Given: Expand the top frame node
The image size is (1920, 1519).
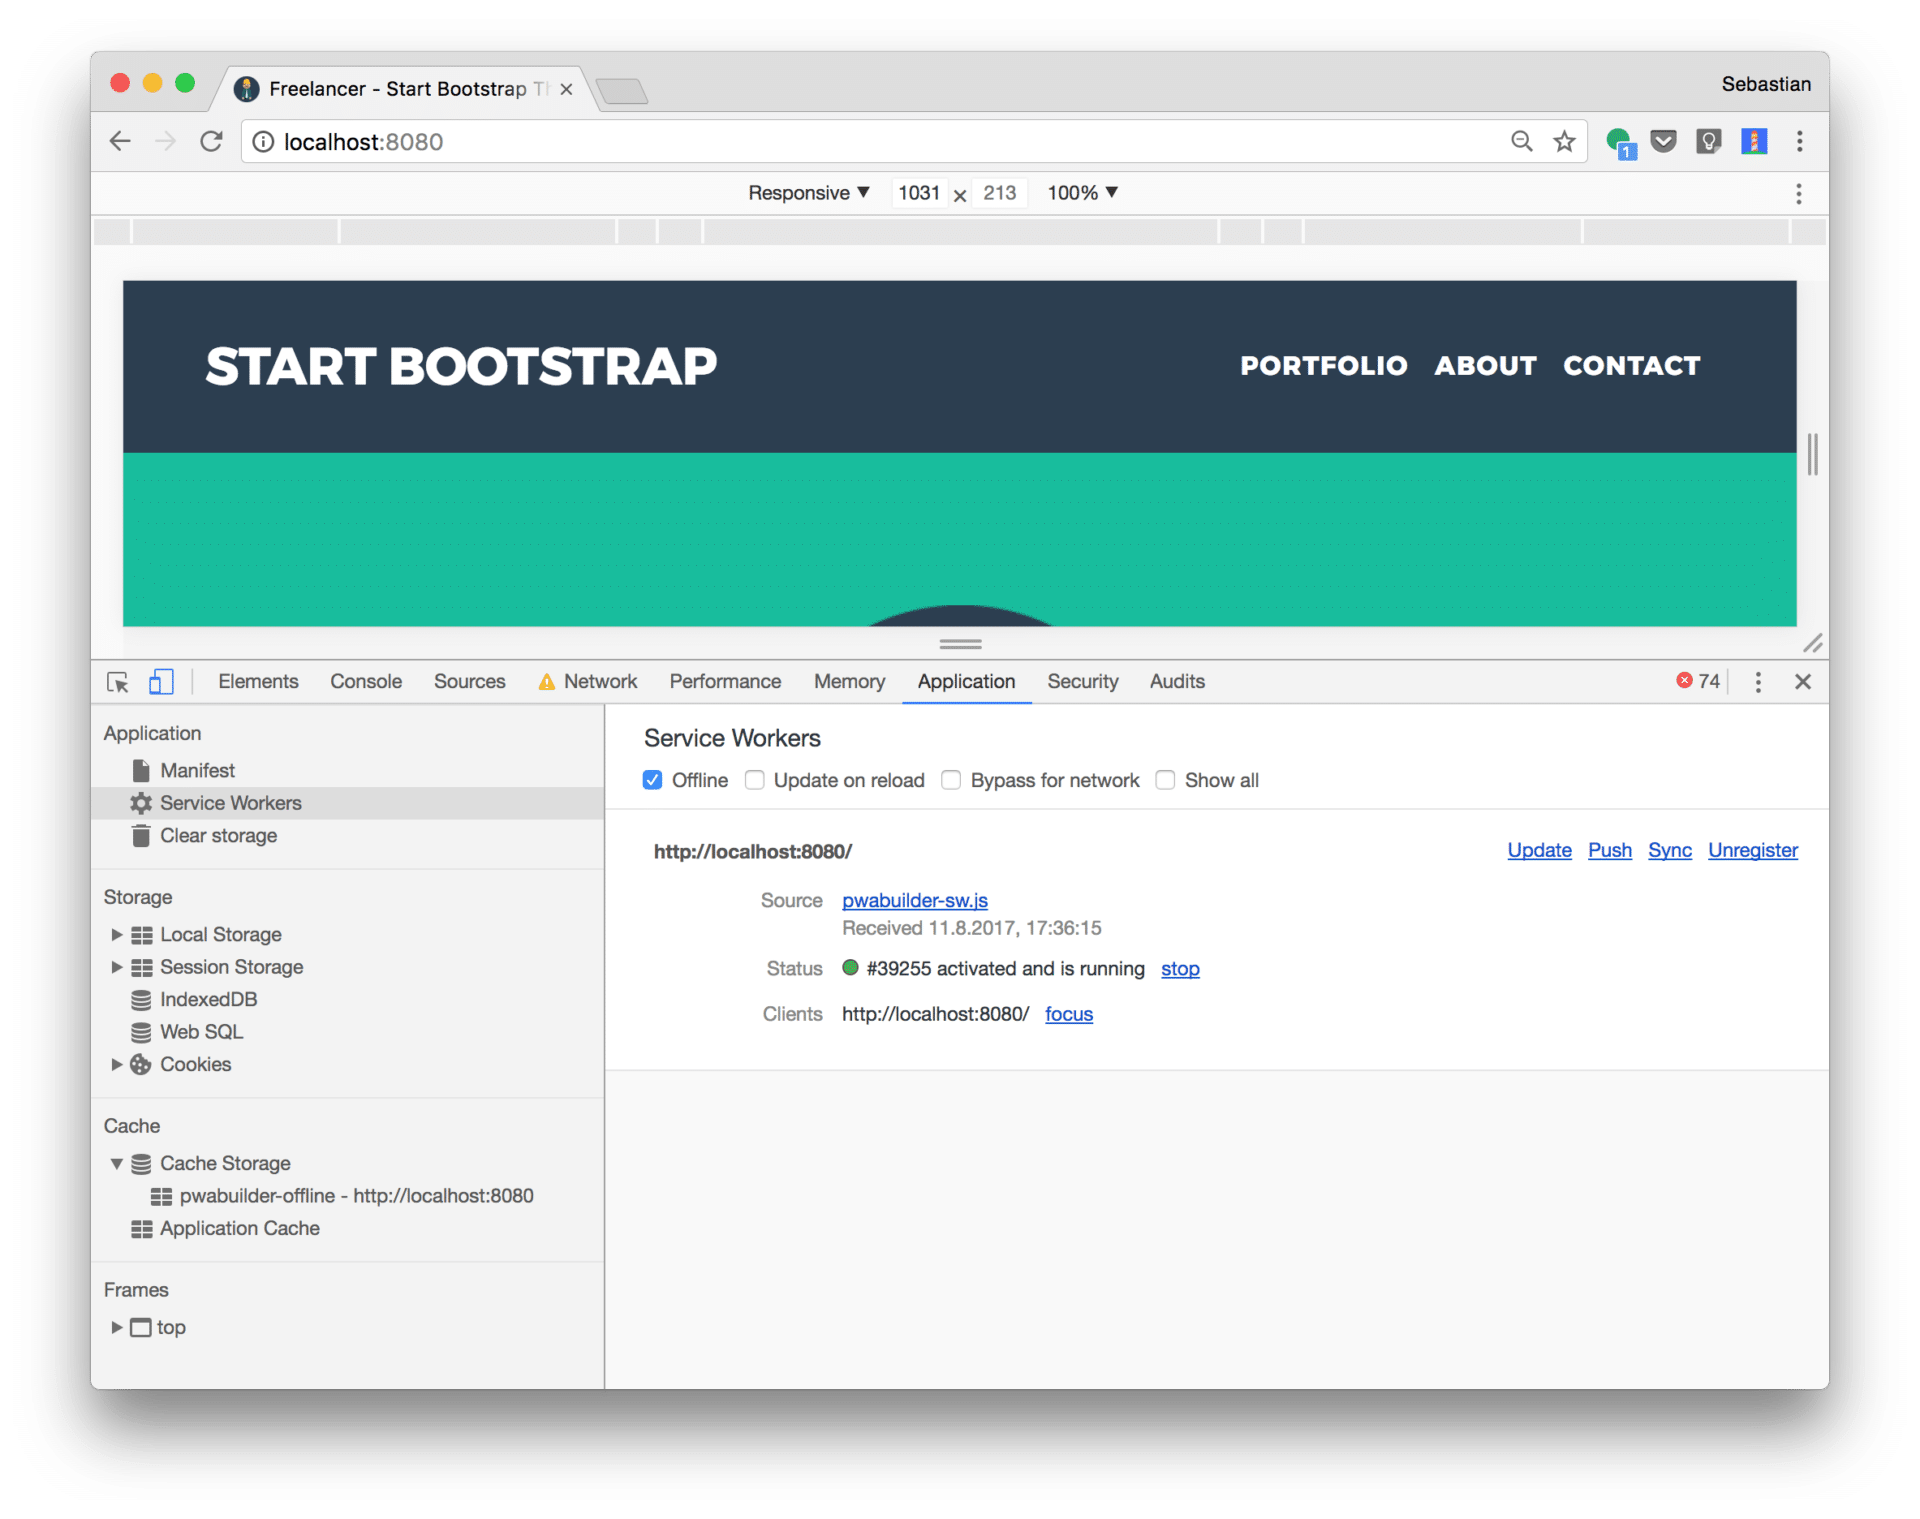Looking at the screenshot, I should point(116,1327).
